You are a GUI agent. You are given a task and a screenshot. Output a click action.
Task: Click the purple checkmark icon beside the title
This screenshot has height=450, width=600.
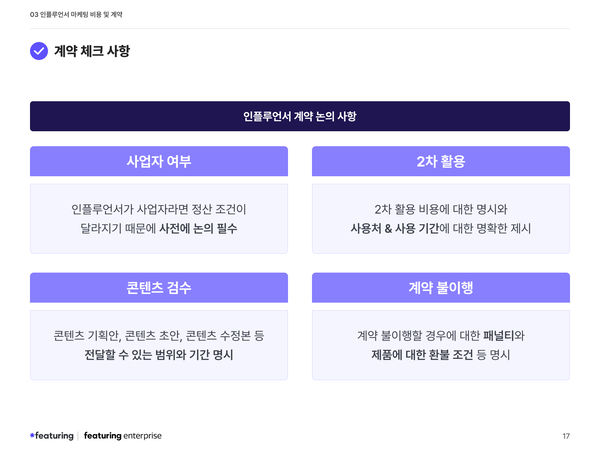39,51
